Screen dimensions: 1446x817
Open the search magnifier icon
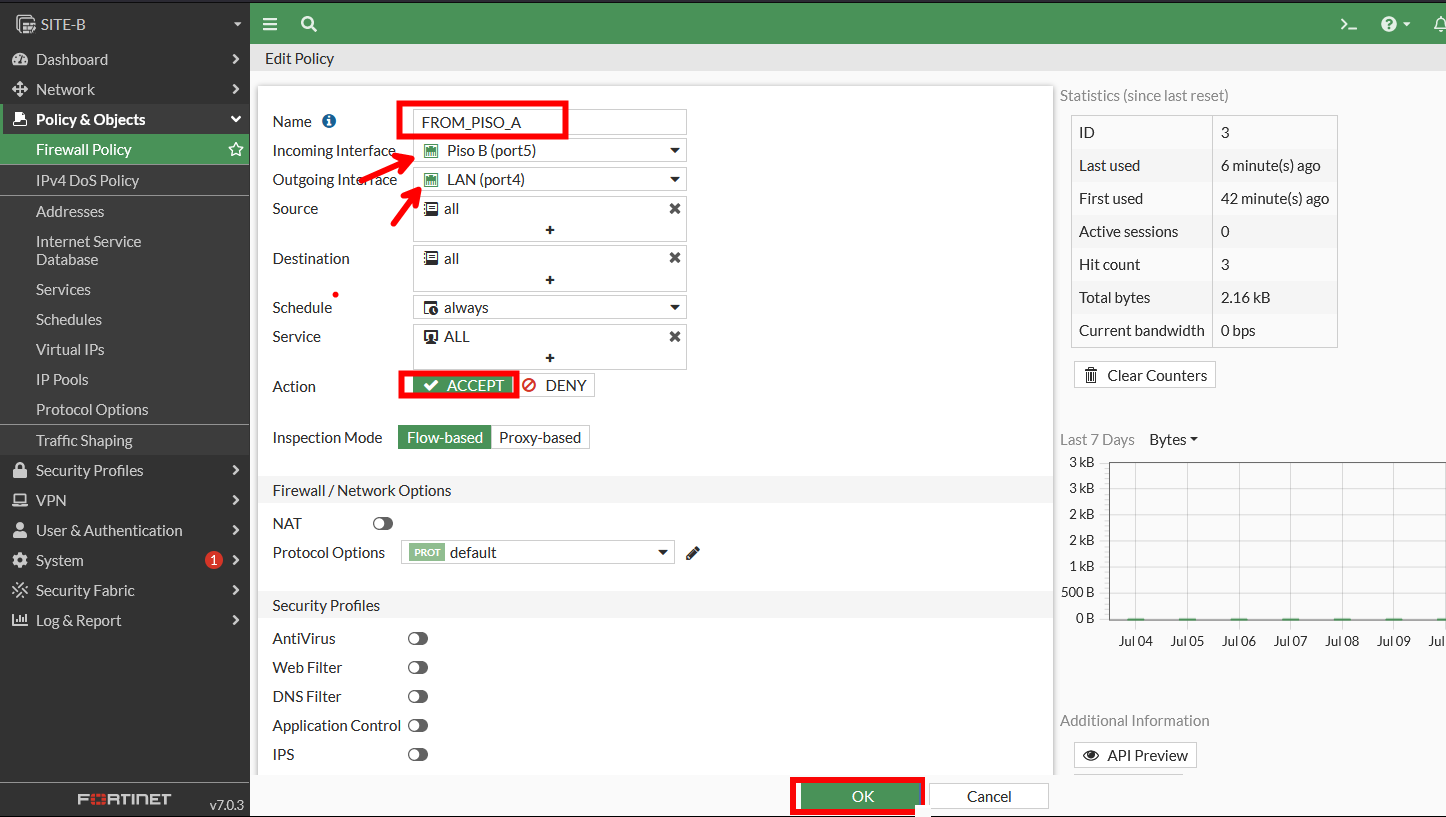309,24
